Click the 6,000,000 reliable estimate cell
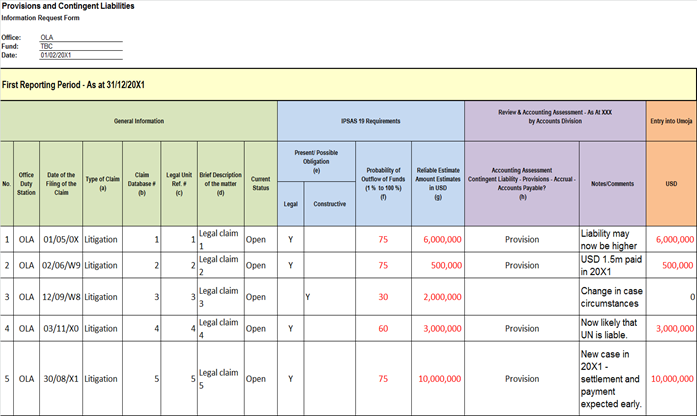This screenshot has width=697, height=416. coord(438,240)
